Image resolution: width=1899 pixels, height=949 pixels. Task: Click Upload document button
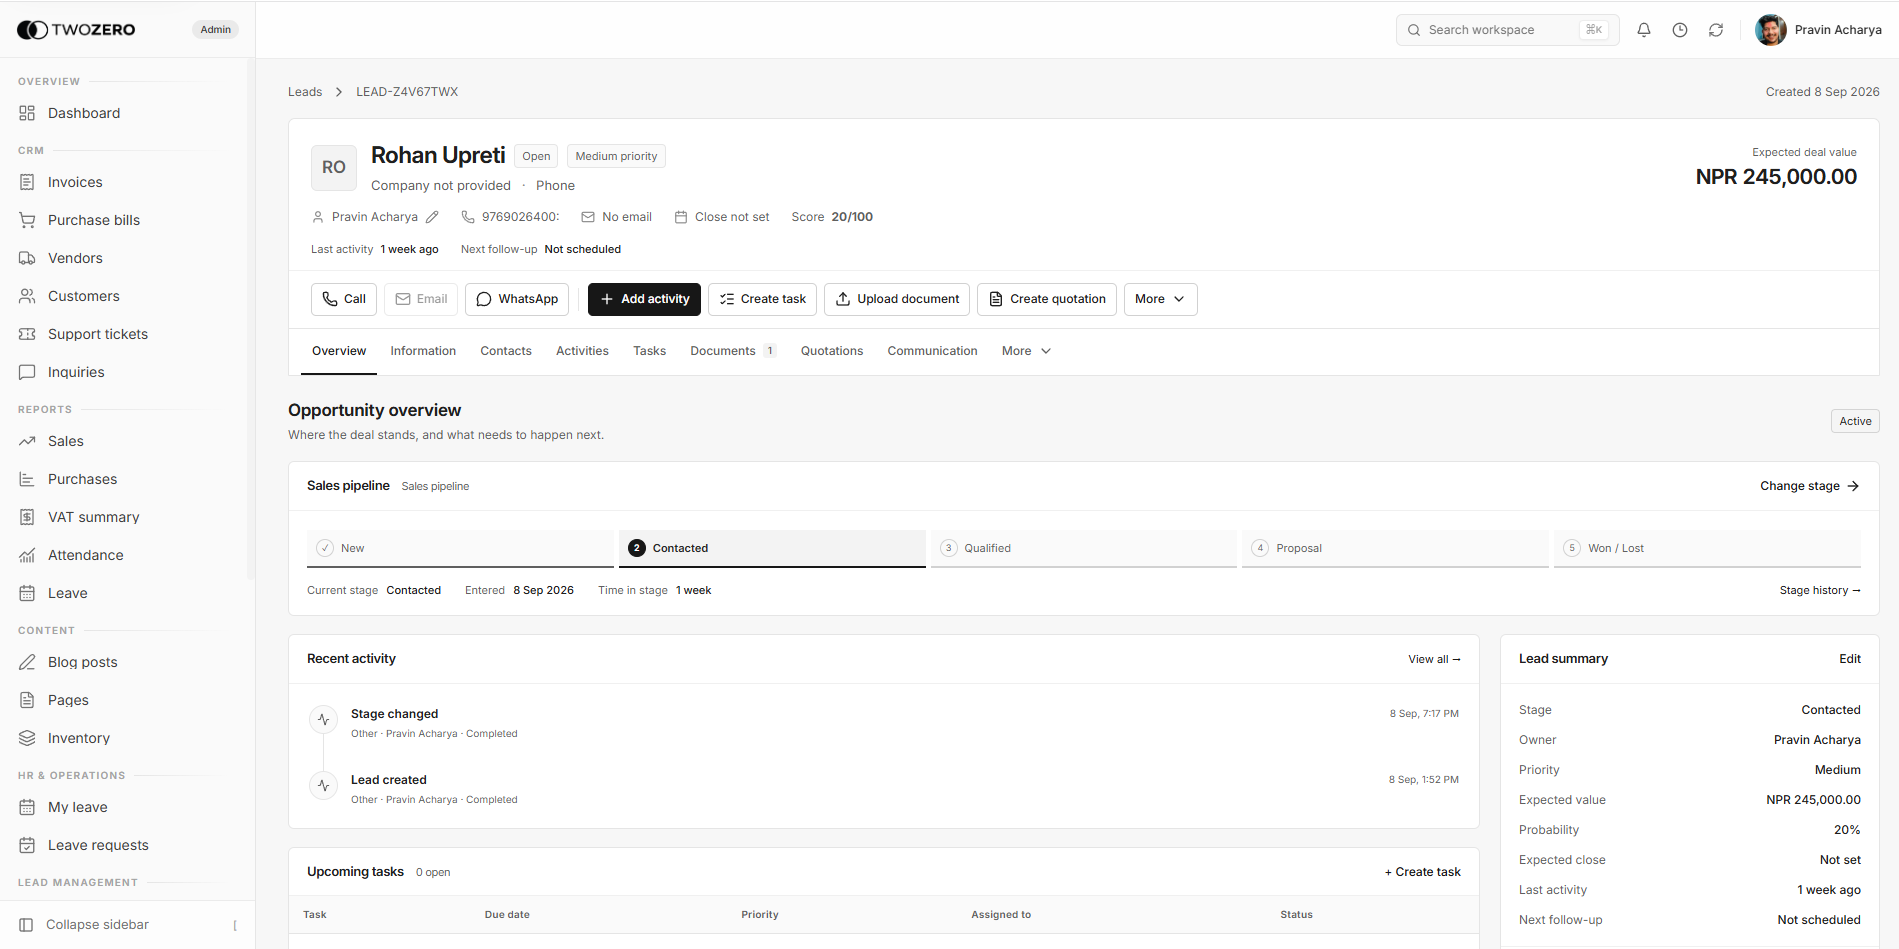point(897,299)
